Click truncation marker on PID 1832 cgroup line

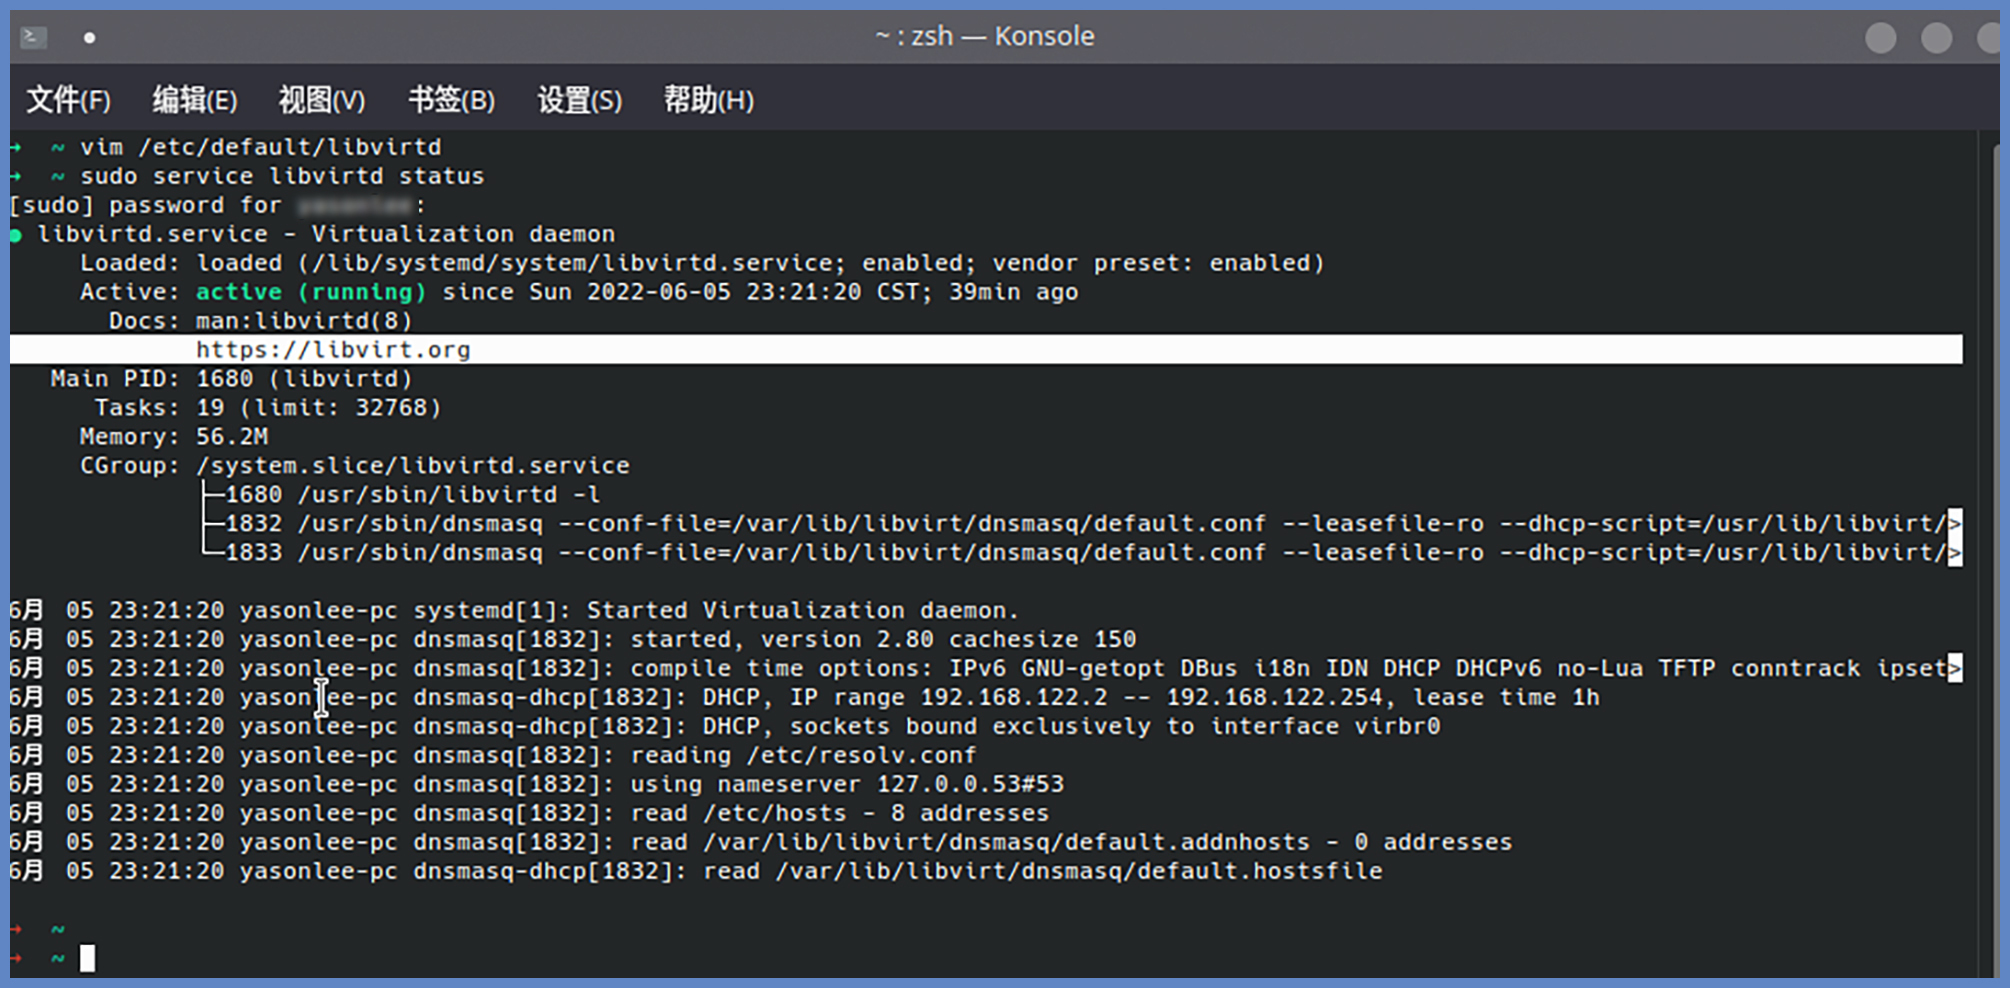[x=1954, y=523]
